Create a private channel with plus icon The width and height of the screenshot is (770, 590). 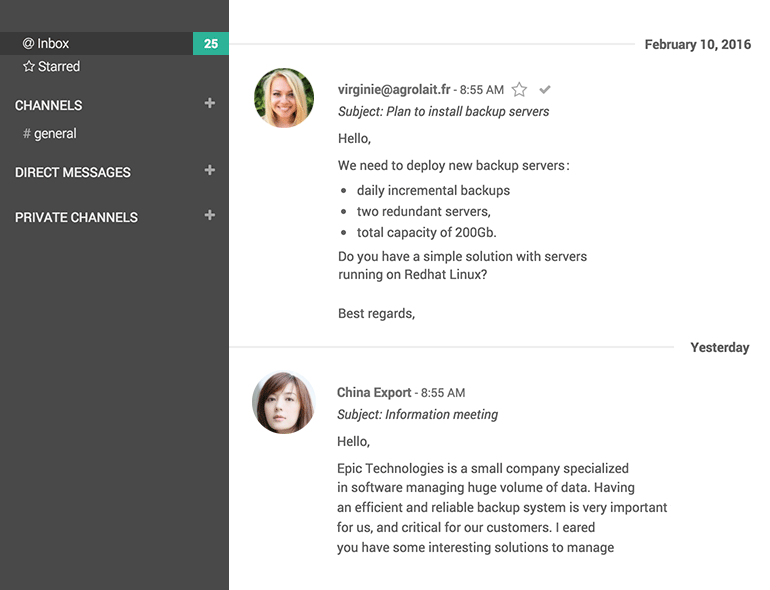(x=209, y=215)
